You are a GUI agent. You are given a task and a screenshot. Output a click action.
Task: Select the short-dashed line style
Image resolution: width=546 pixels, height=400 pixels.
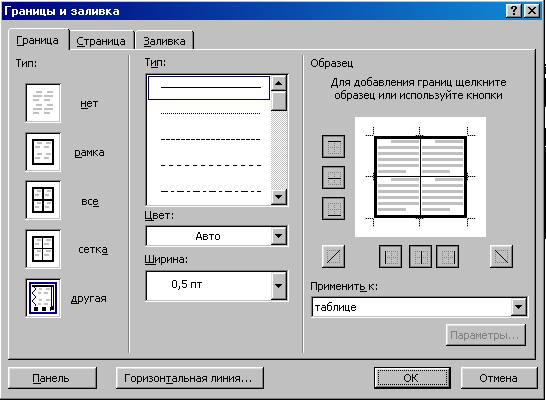pyautogui.click(x=210, y=139)
